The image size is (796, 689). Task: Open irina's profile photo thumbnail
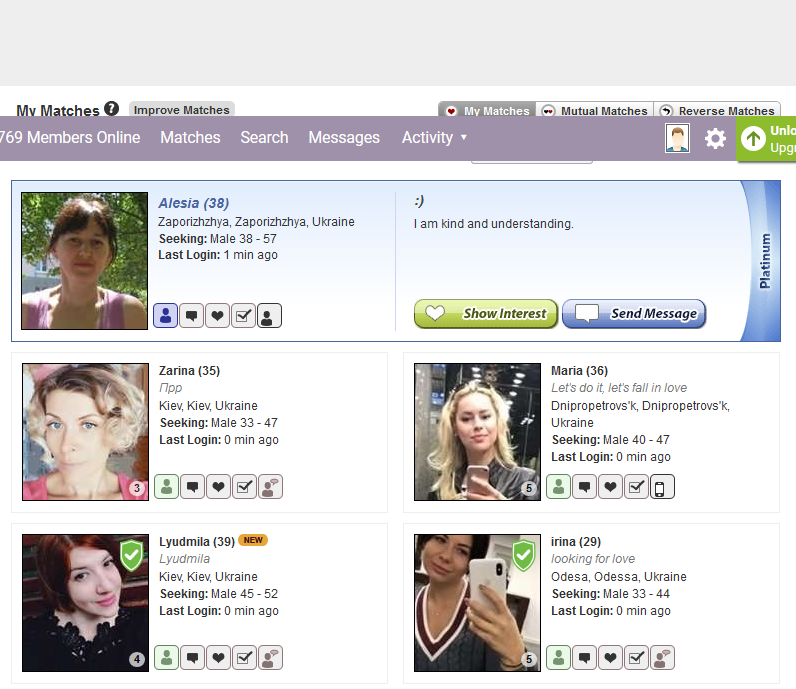tap(477, 602)
